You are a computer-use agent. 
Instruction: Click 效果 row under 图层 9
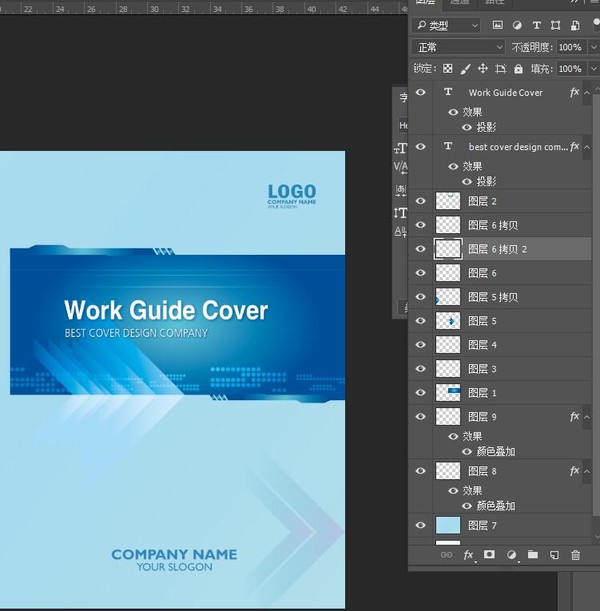tap(472, 436)
